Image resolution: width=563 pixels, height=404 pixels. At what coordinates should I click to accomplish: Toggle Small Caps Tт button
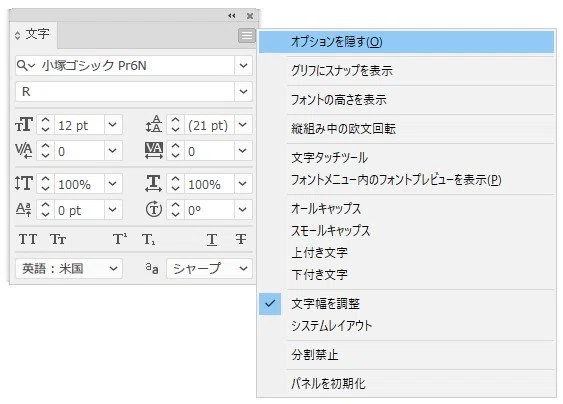[x=58, y=239]
